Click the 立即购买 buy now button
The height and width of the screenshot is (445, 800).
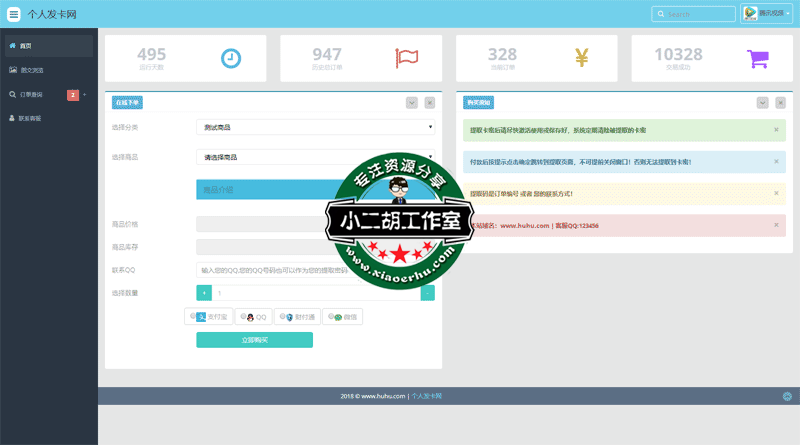coord(254,340)
